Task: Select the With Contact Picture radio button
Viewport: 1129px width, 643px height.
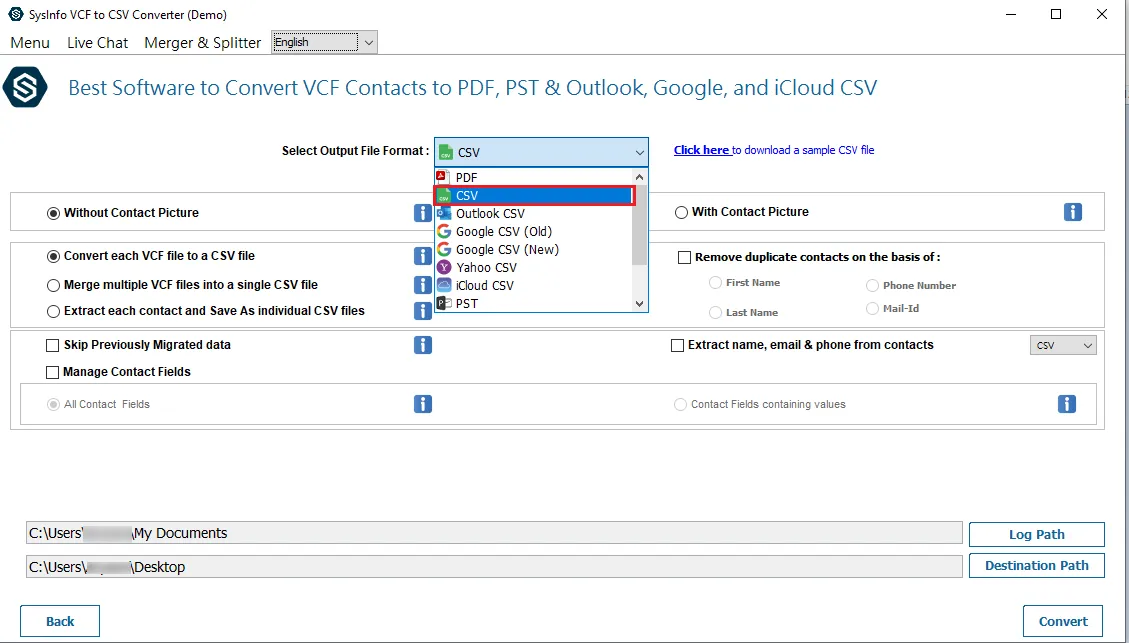Action: click(x=682, y=212)
